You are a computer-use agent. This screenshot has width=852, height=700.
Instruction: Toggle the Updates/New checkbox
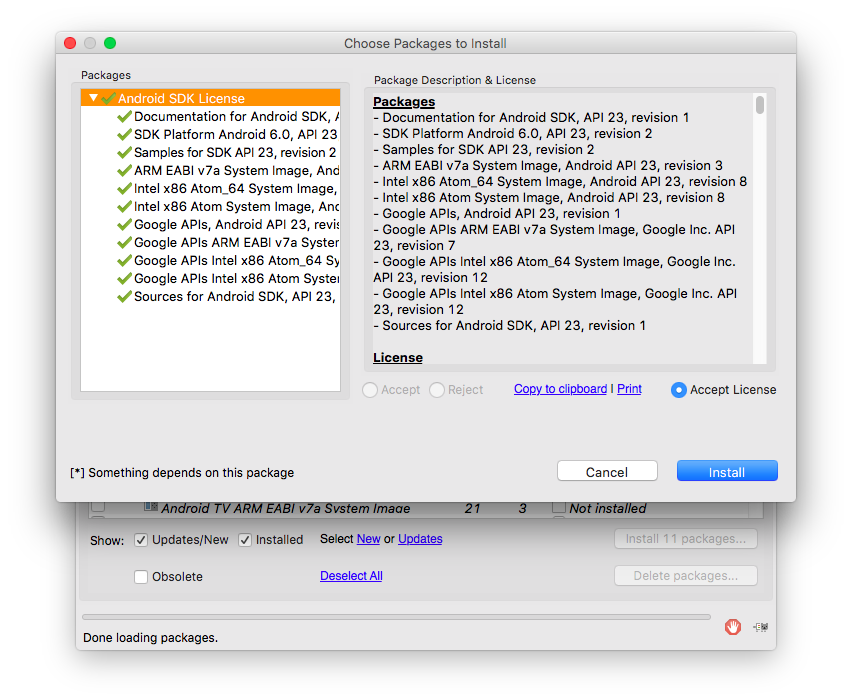(141, 540)
